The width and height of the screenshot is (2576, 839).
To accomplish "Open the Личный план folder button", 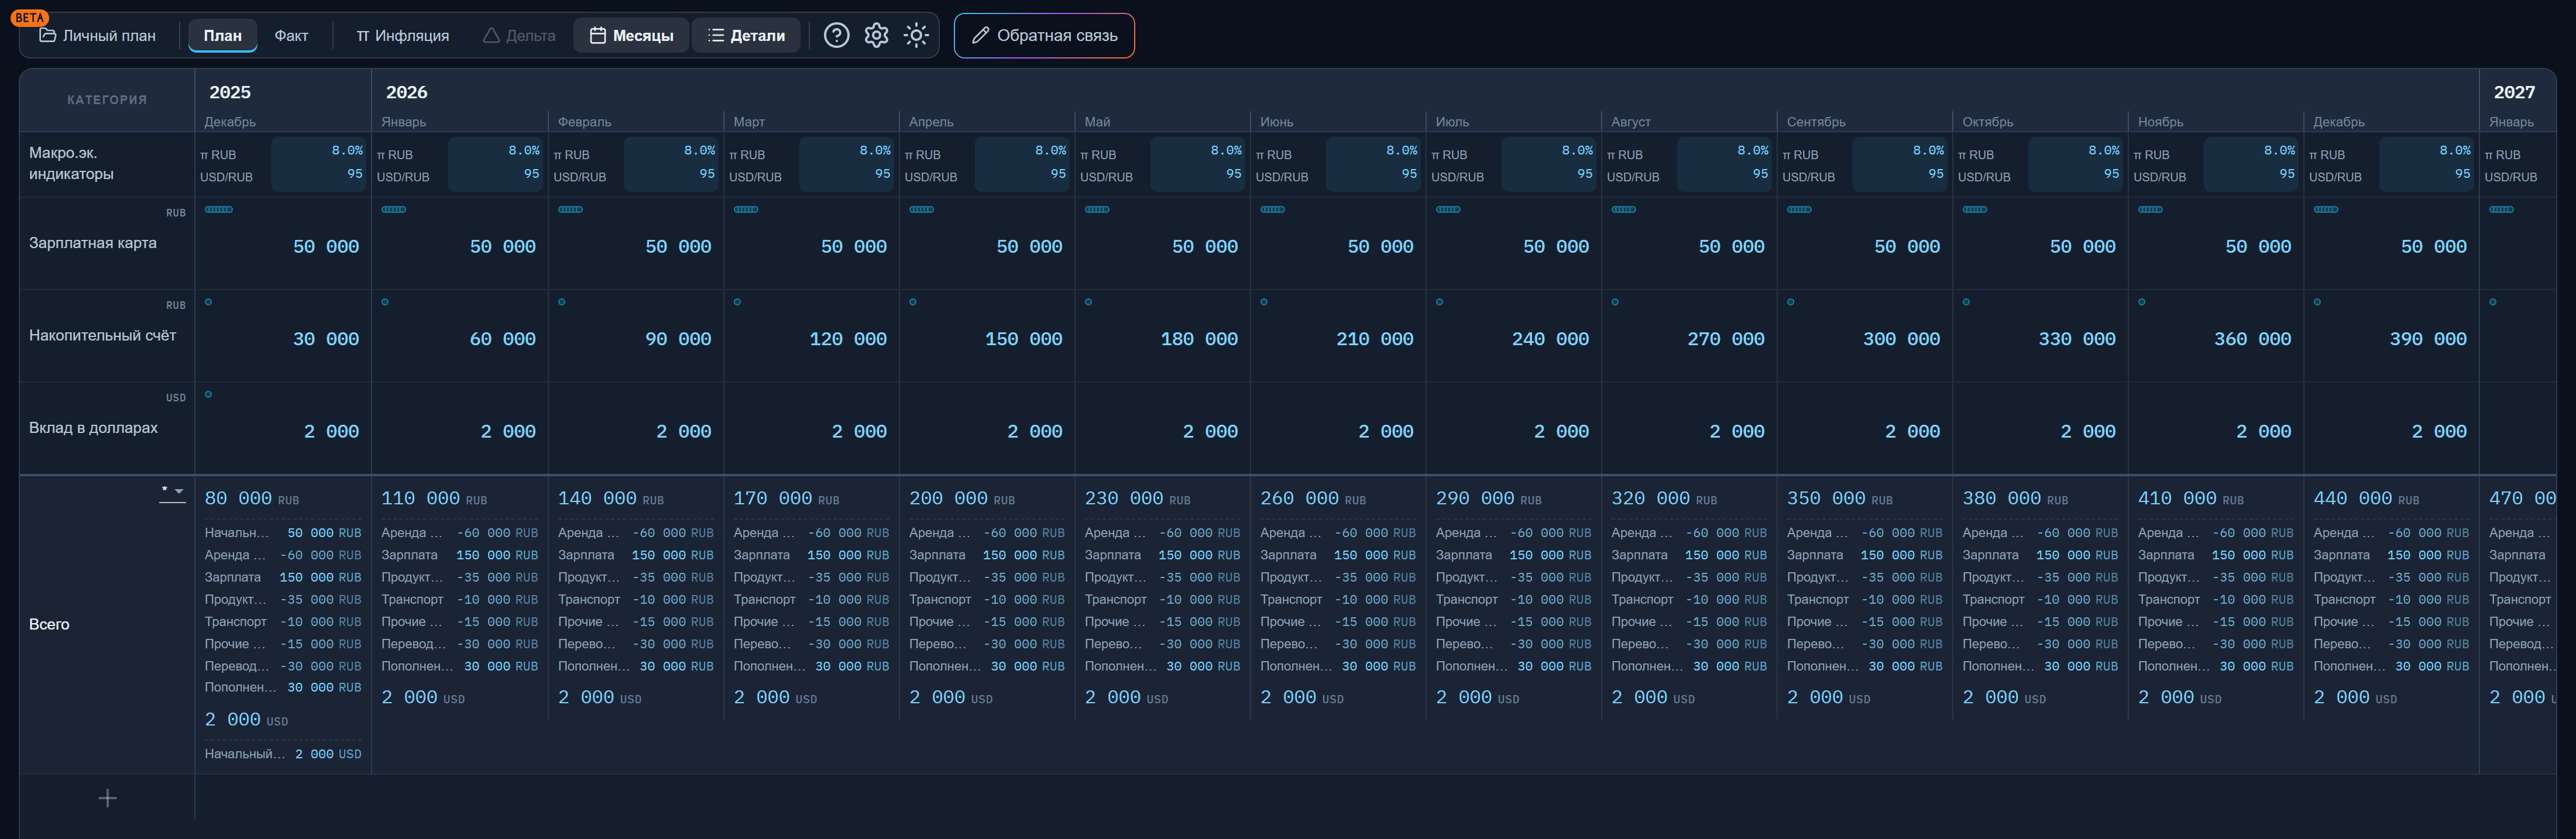I will (98, 35).
